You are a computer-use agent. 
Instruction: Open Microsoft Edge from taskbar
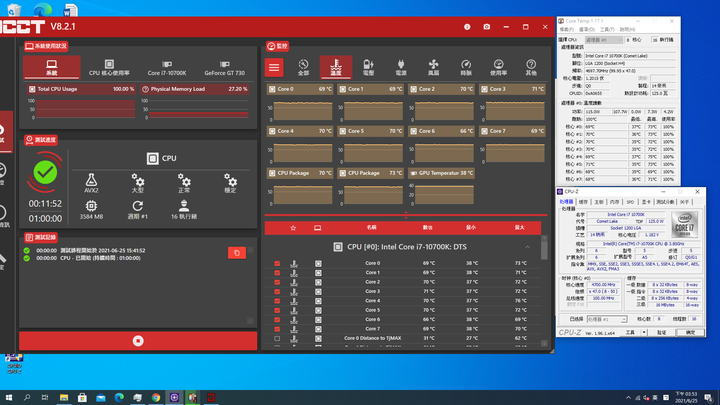[x=119, y=397]
